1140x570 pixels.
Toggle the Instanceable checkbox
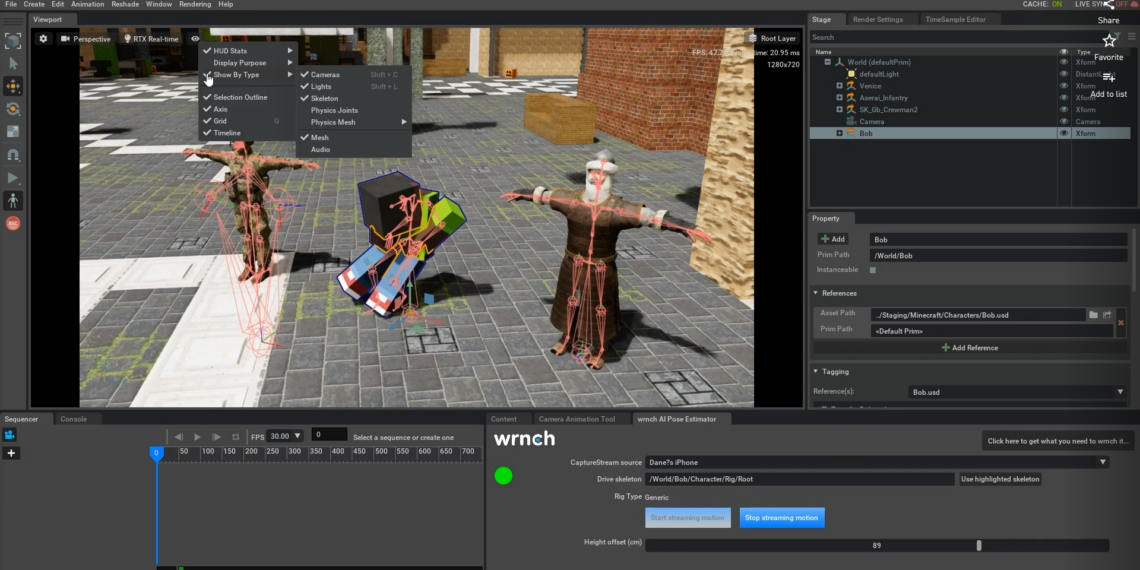pos(873,270)
